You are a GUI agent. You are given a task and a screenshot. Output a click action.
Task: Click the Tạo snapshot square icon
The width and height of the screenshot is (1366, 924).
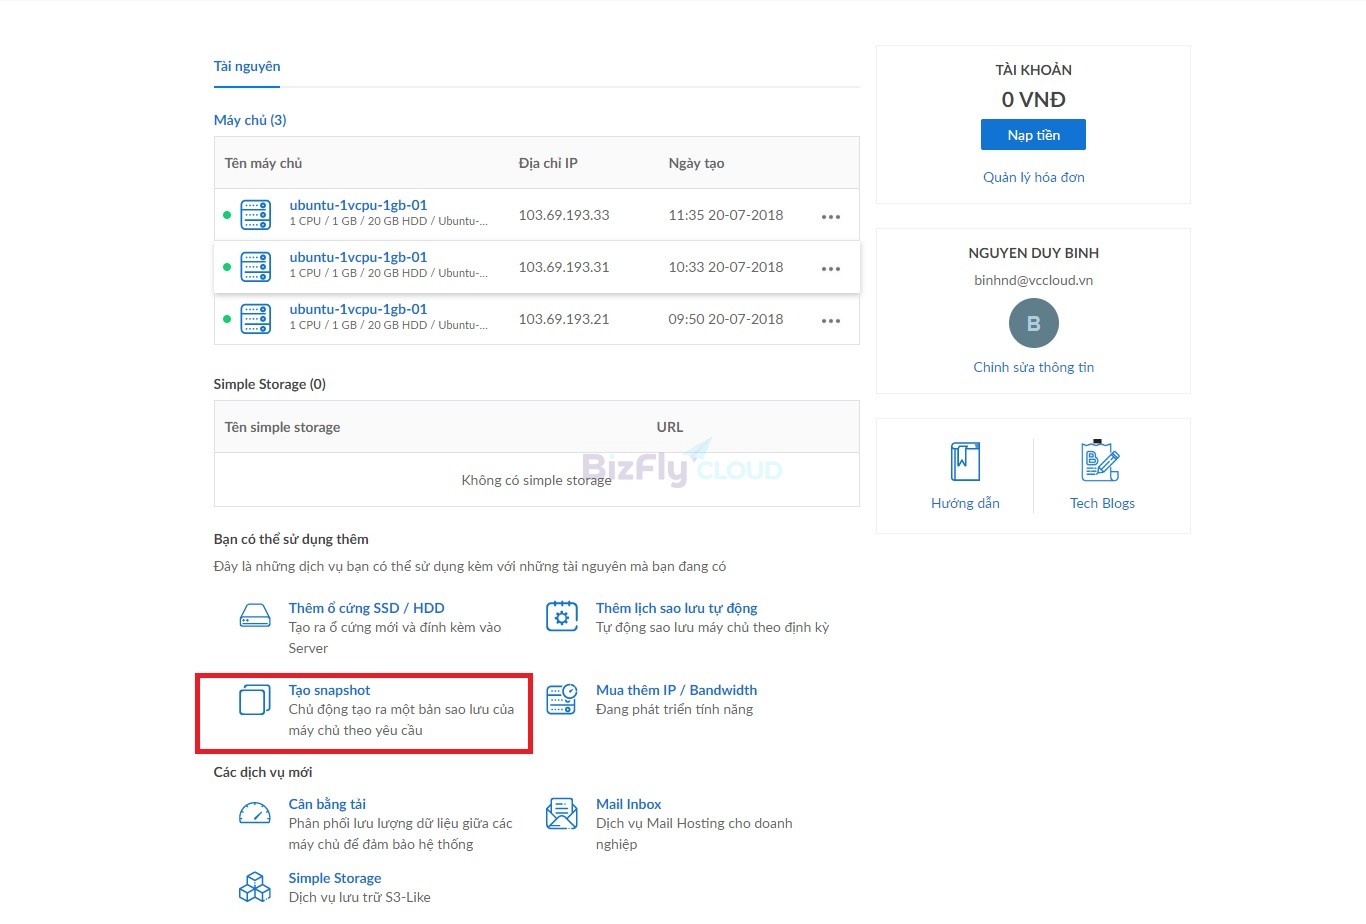[x=255, y=699]
